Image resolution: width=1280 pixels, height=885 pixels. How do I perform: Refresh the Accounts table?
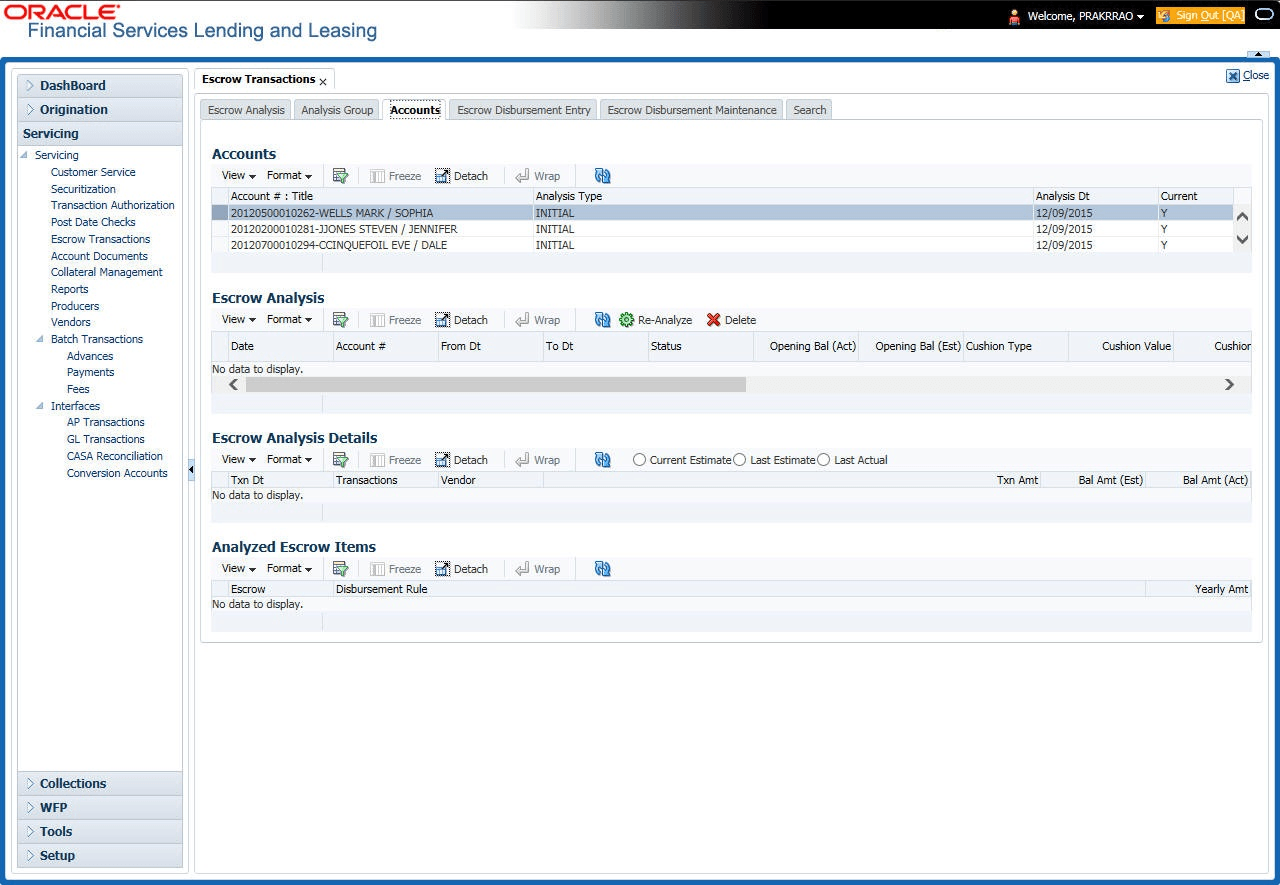[602, 176]
